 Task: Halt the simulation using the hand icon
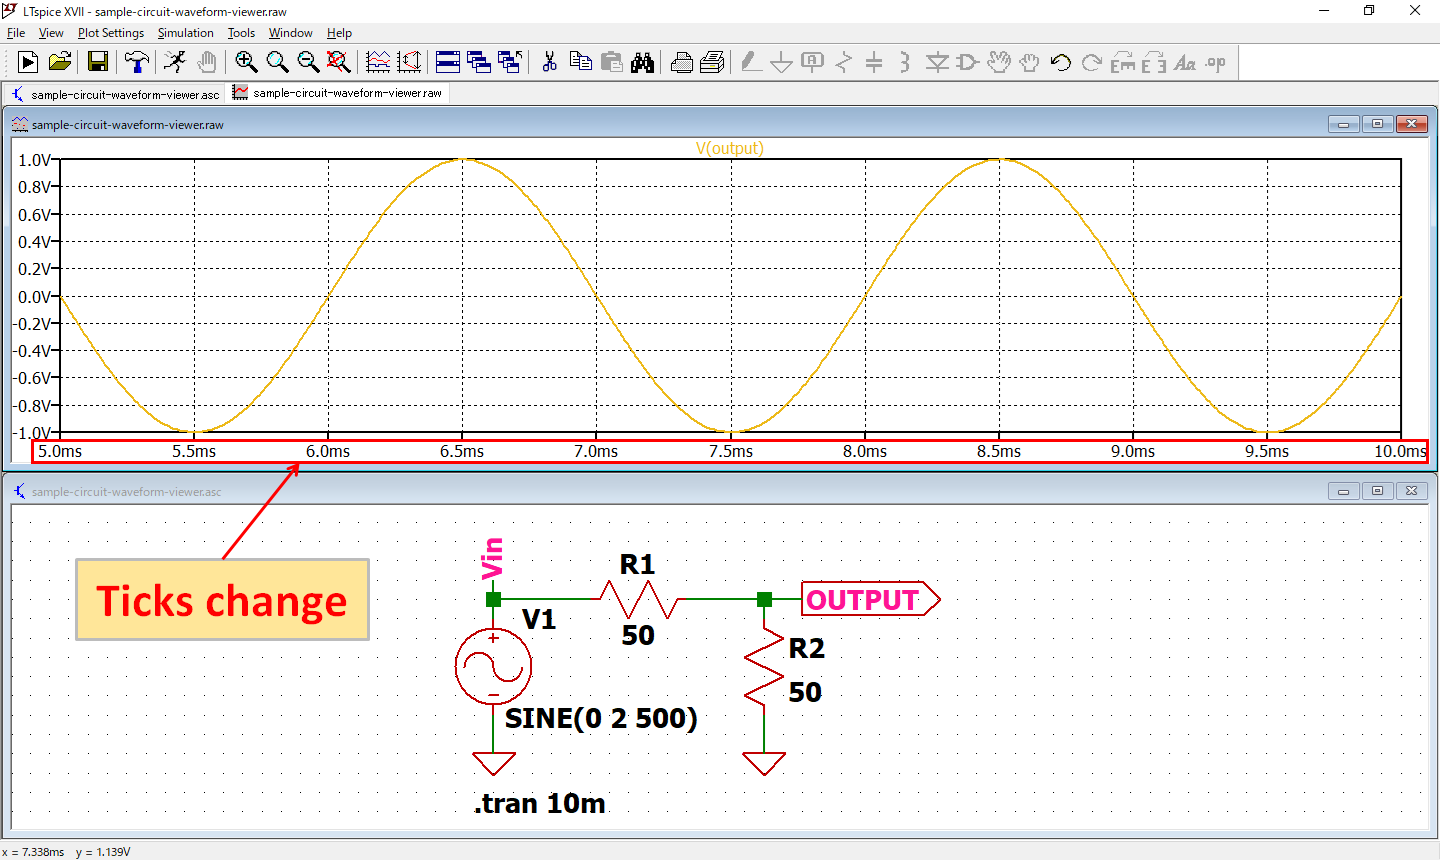point(207,62)
